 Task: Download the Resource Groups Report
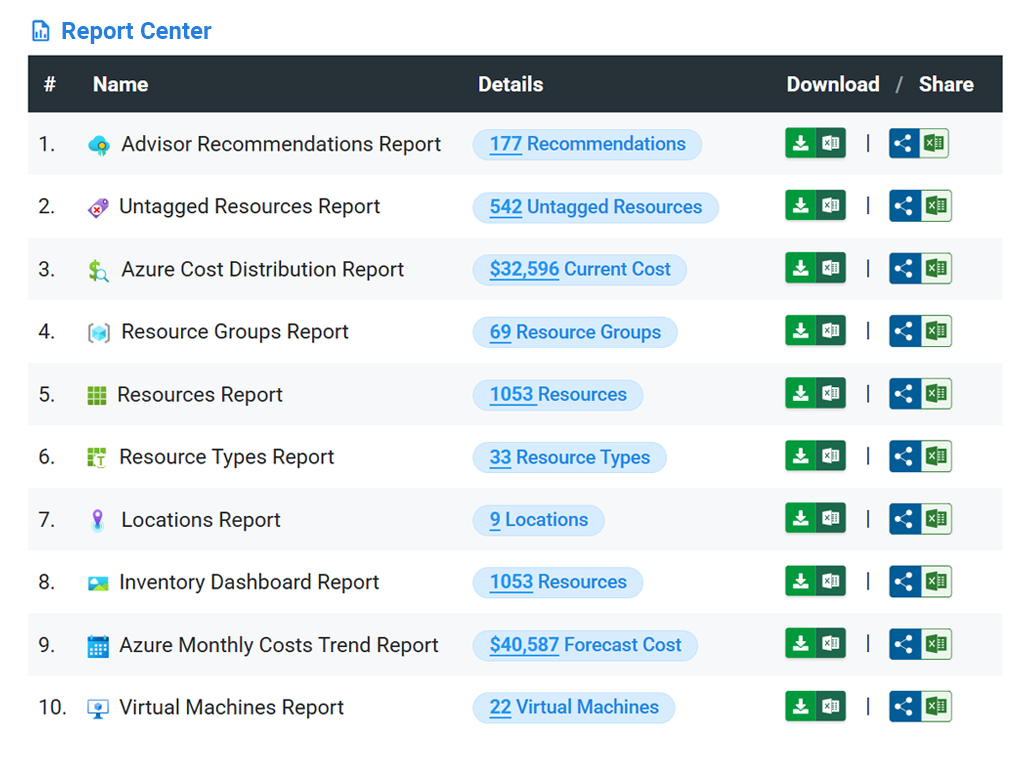tap(815, 330)
